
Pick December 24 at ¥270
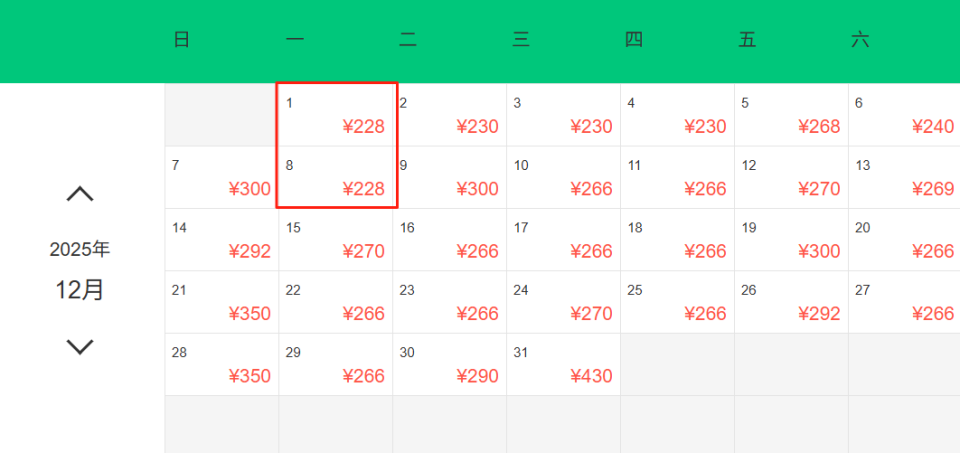pos(563,301)
